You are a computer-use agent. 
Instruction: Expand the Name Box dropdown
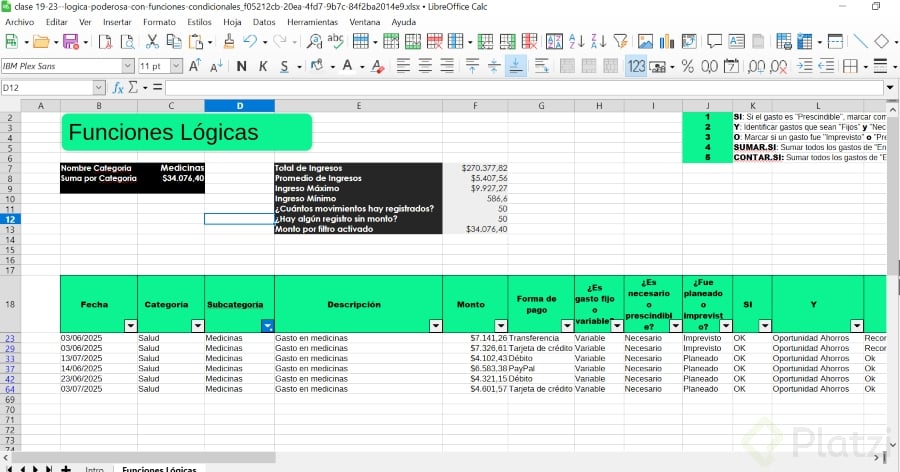click(99, 88)
